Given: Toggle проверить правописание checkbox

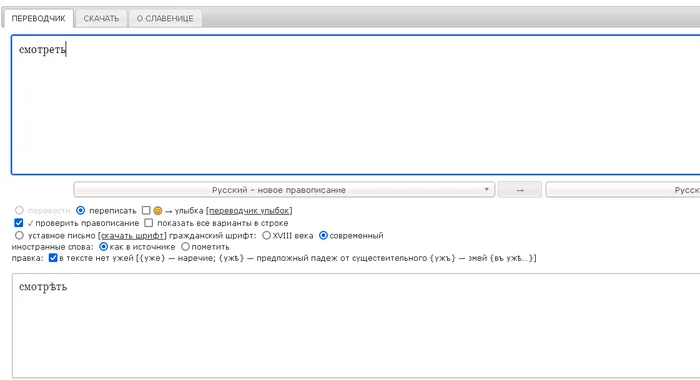Looking at the screenshot, I should (19, 223).
